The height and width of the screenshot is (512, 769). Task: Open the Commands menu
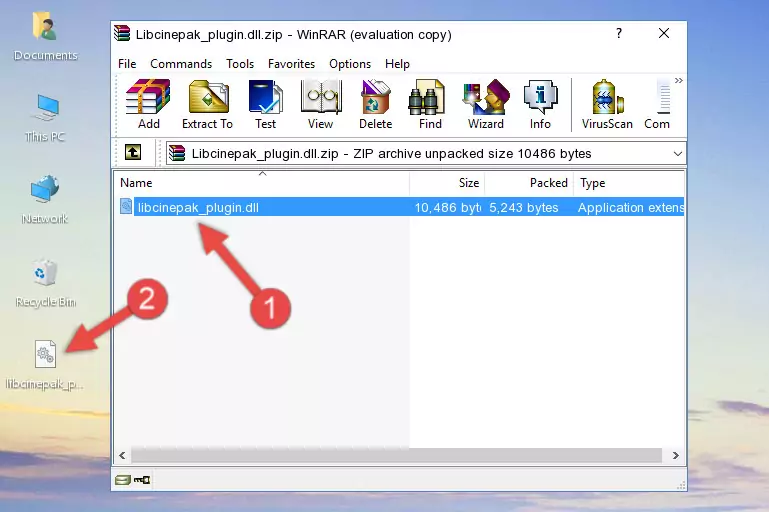[x=181, y=64]
